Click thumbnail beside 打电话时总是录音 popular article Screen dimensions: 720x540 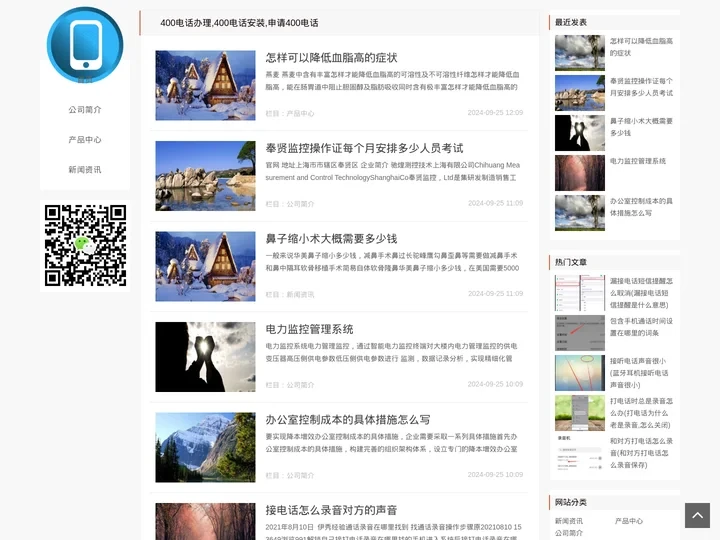[x=579, y=413]
